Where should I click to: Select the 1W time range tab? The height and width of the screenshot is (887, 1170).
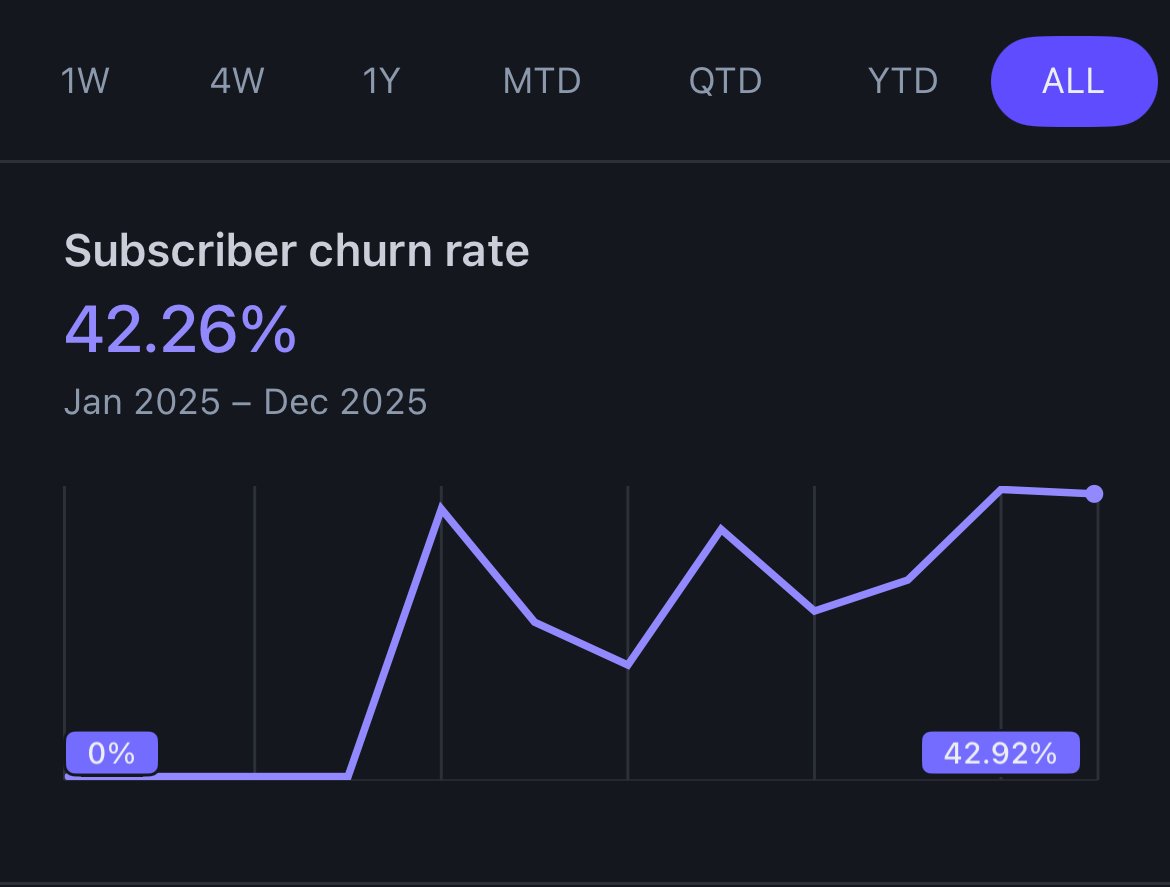(x=85, y=81)
